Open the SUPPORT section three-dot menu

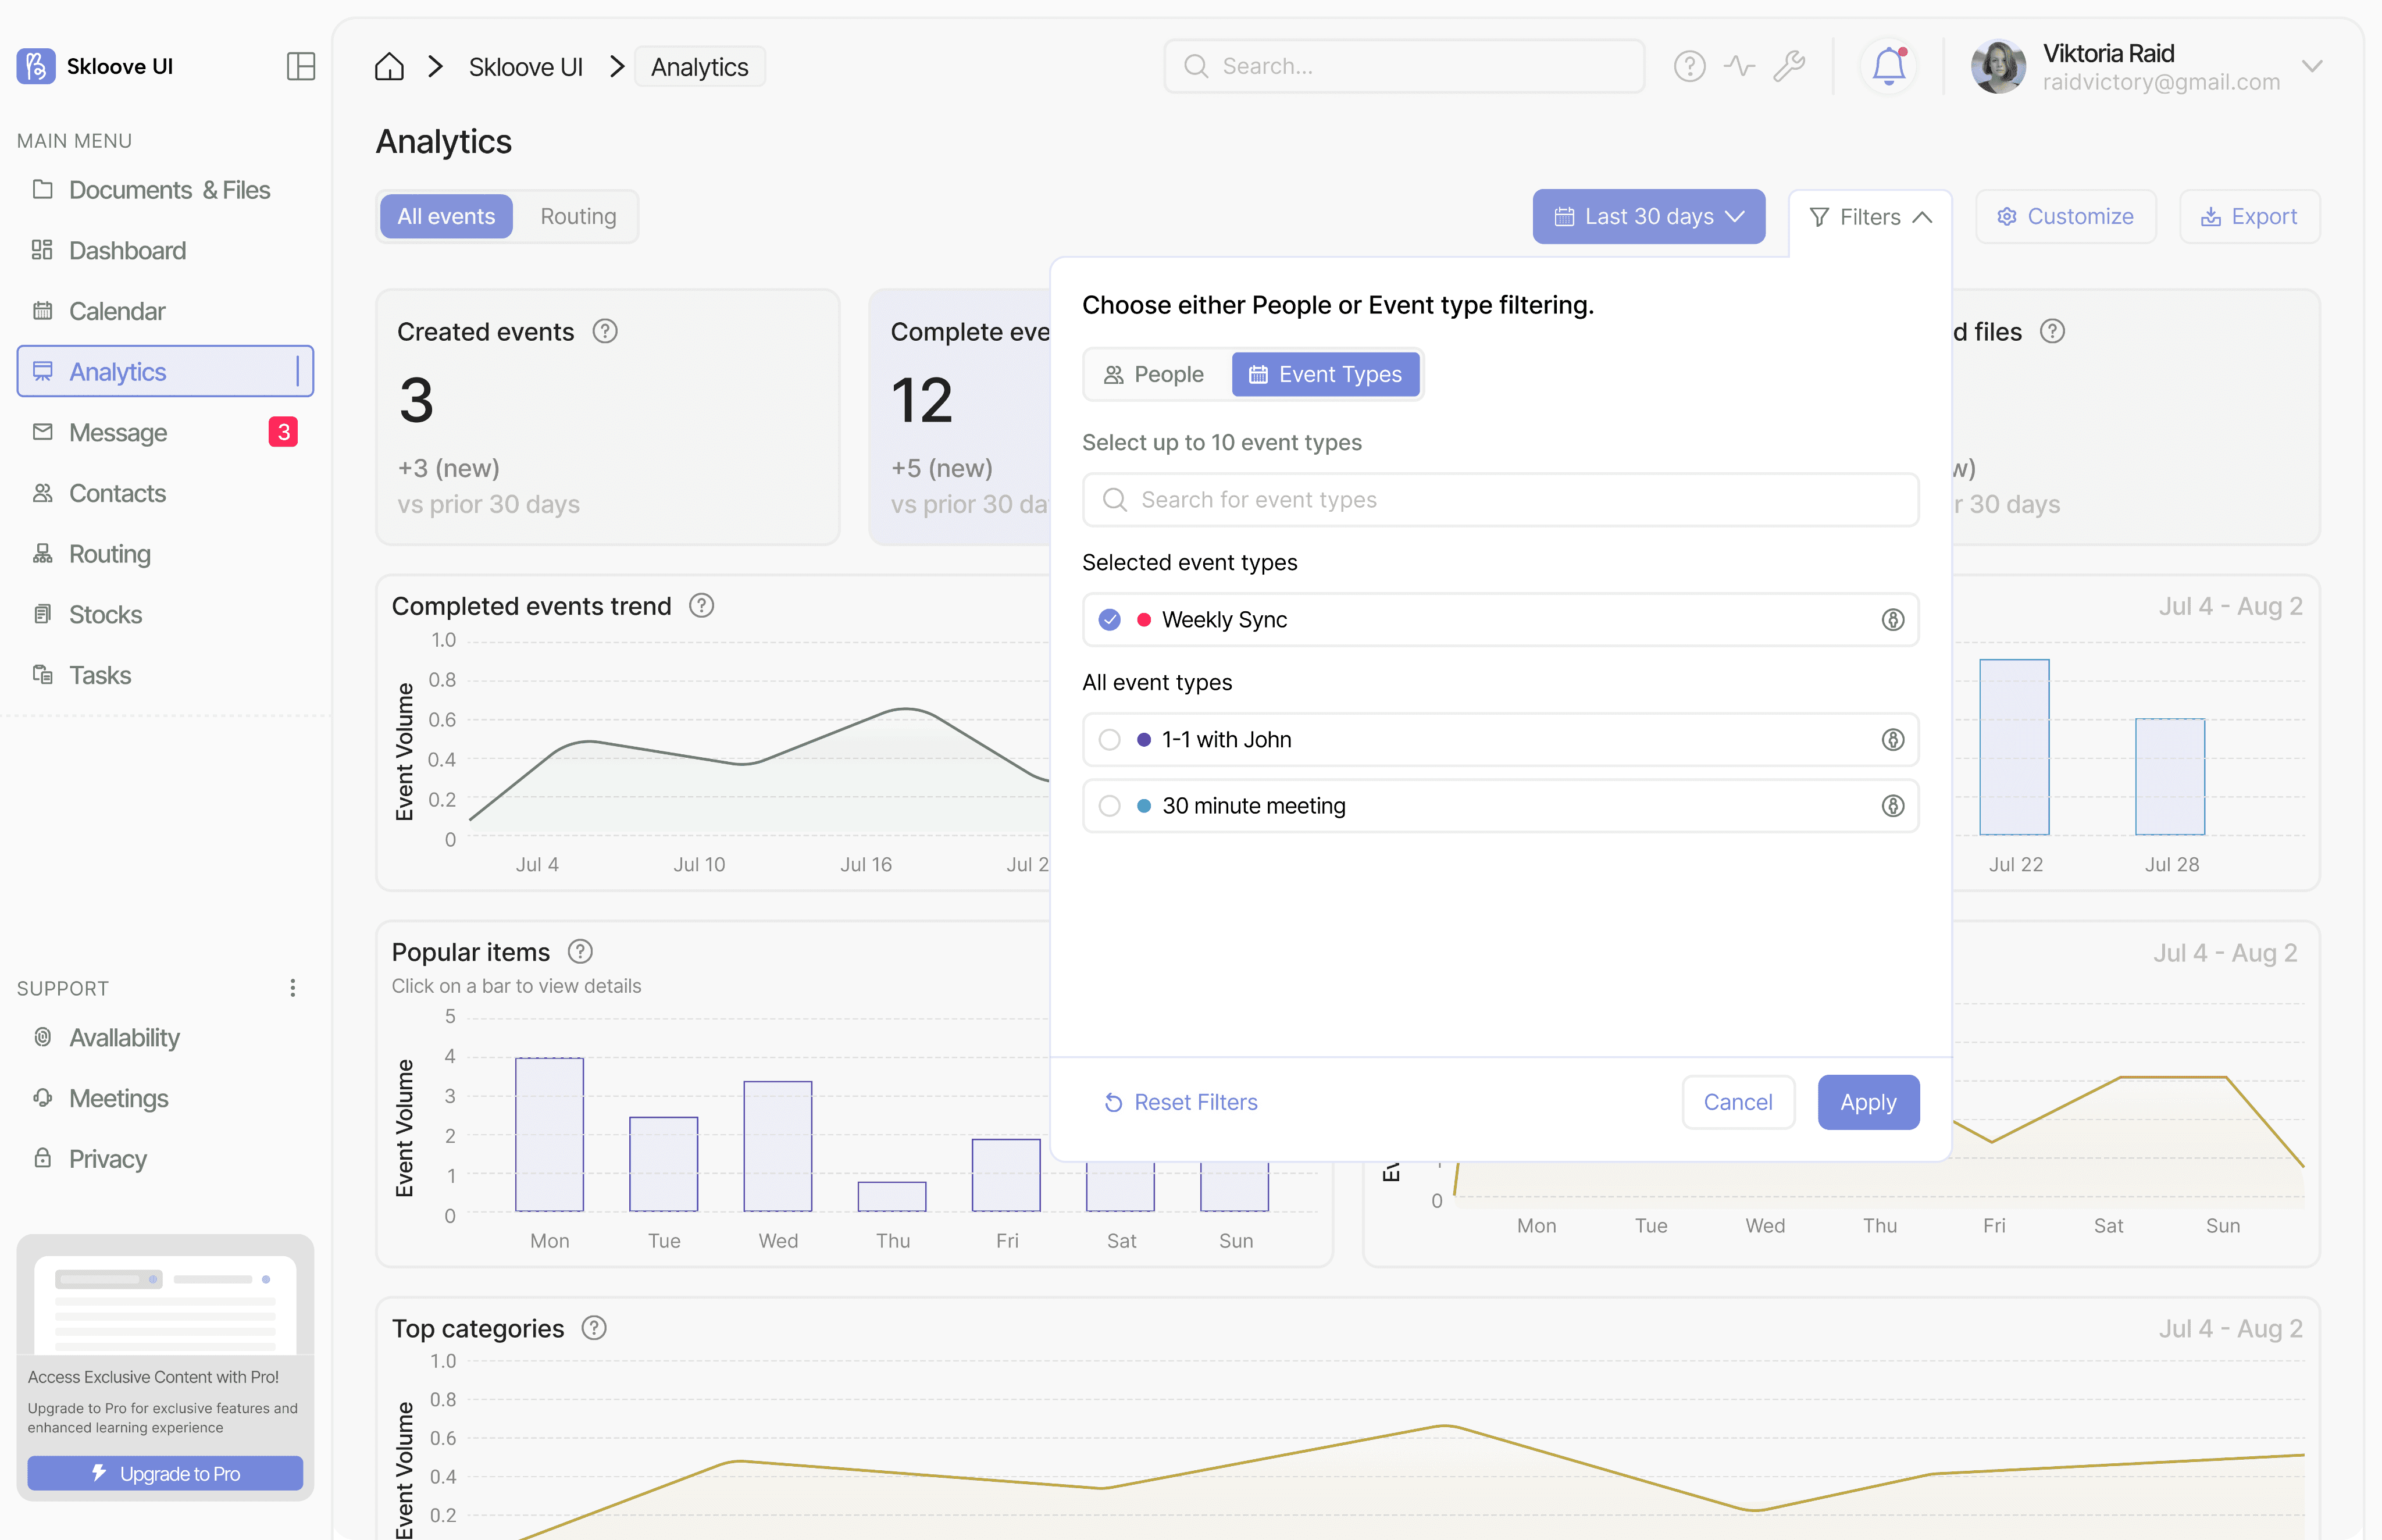(292, 988)
